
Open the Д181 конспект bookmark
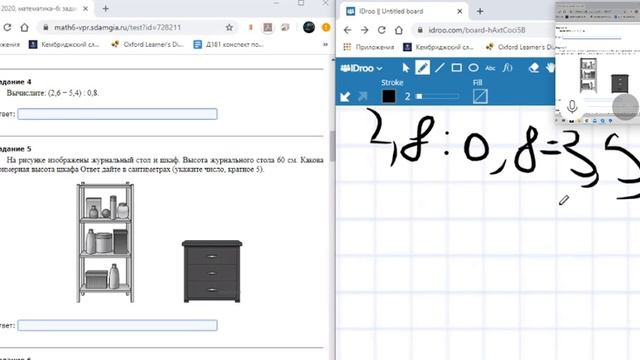coord(229,44)
